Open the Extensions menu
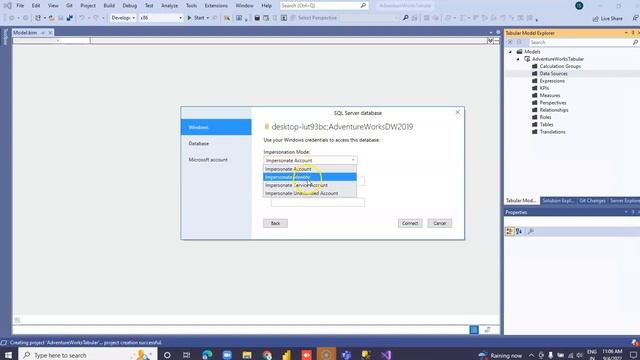Screen dimensions: 640x360 [x=216, y=6]
